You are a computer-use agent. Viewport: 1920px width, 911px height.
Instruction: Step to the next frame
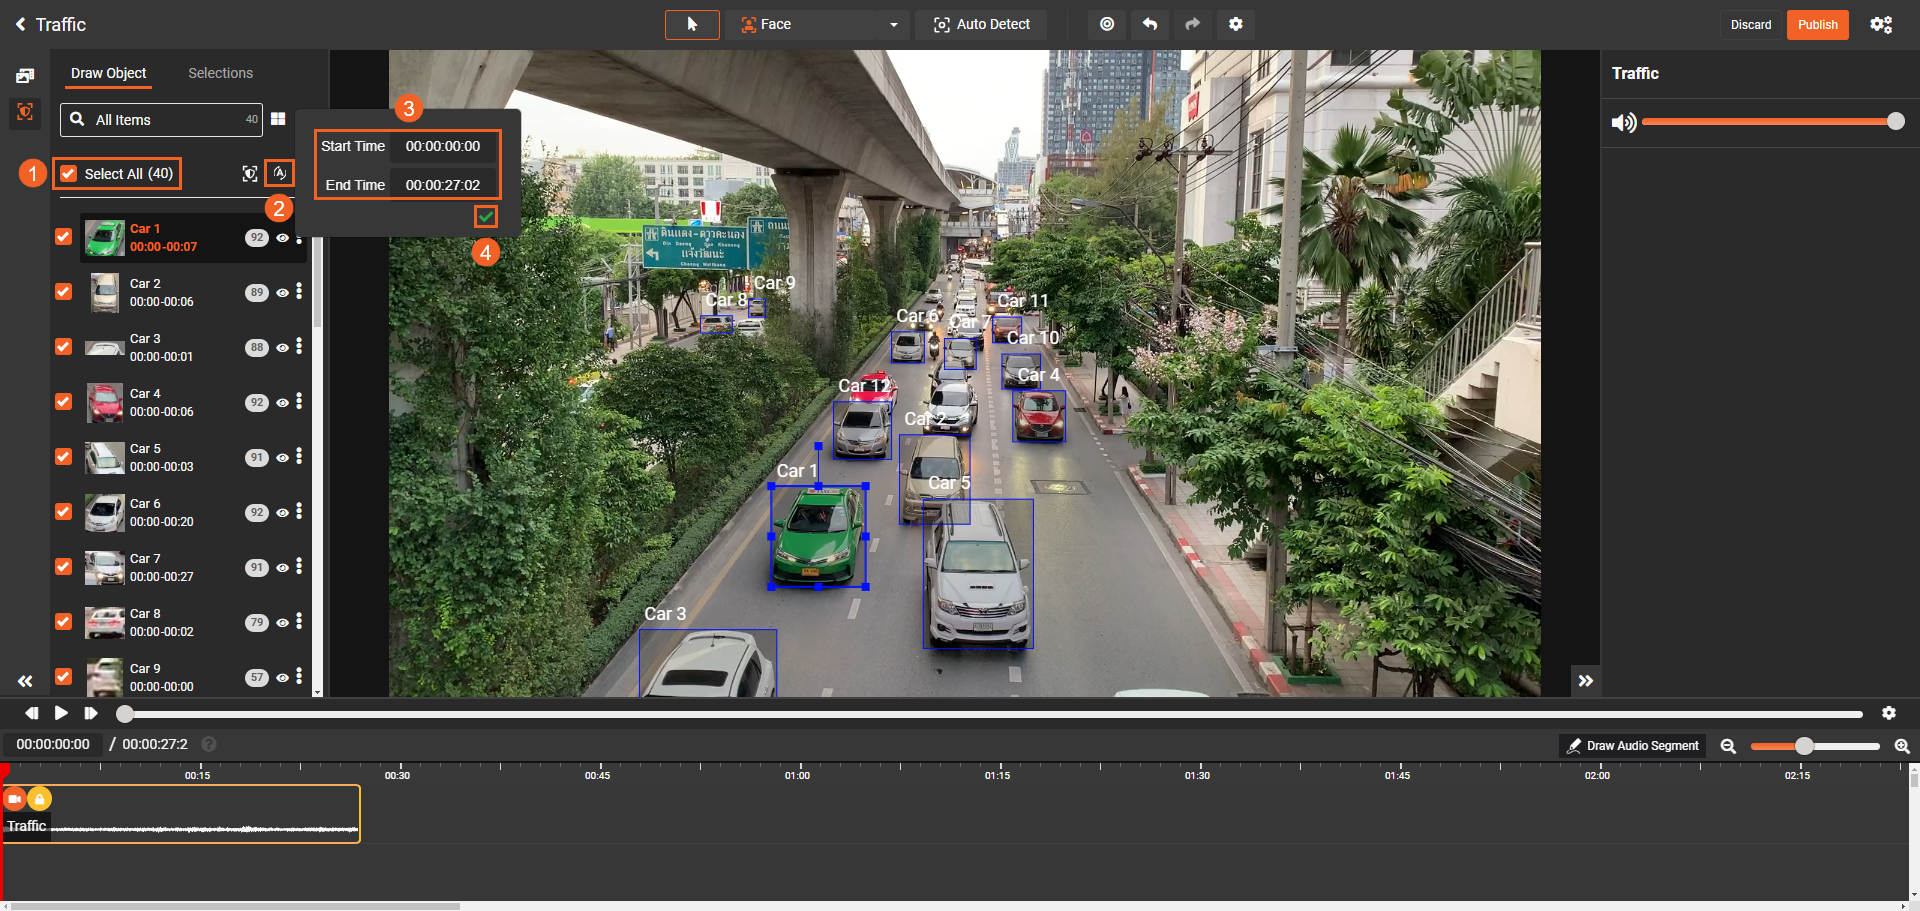[x=91, y=713]
